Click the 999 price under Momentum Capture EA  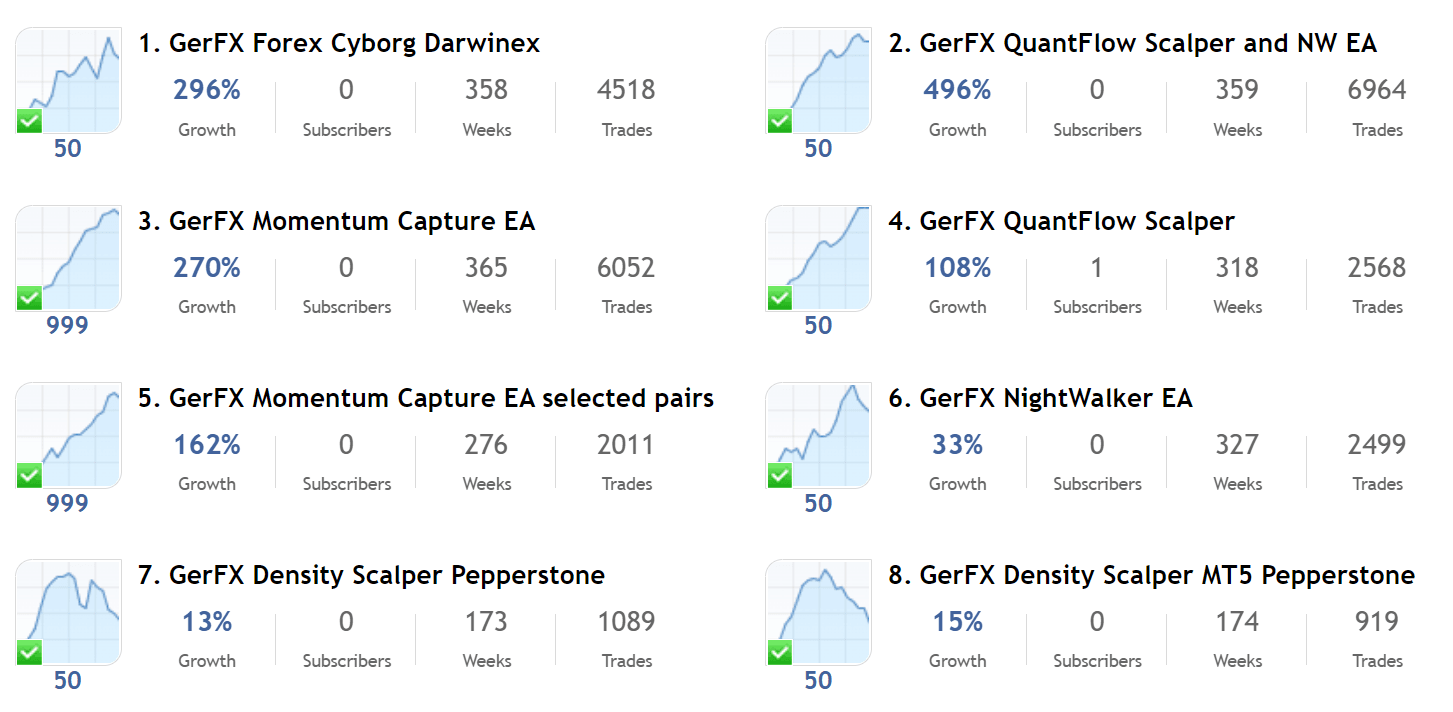click(x=68, y=325)
